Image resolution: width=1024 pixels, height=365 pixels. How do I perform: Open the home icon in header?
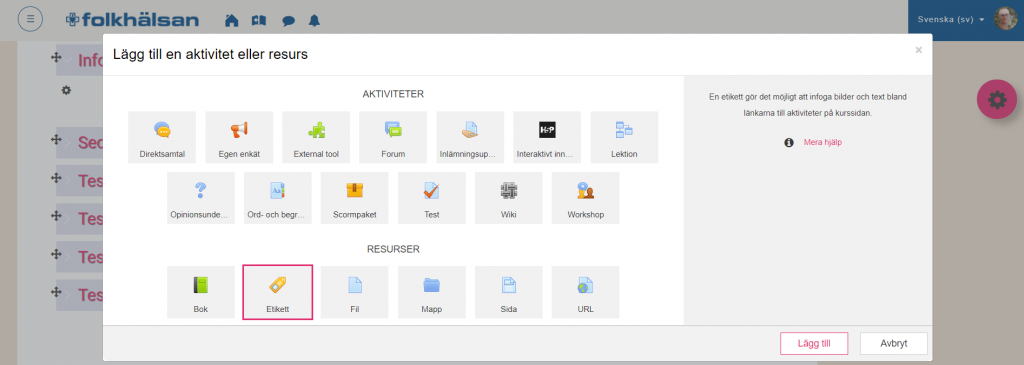click(x=231, y=20)
